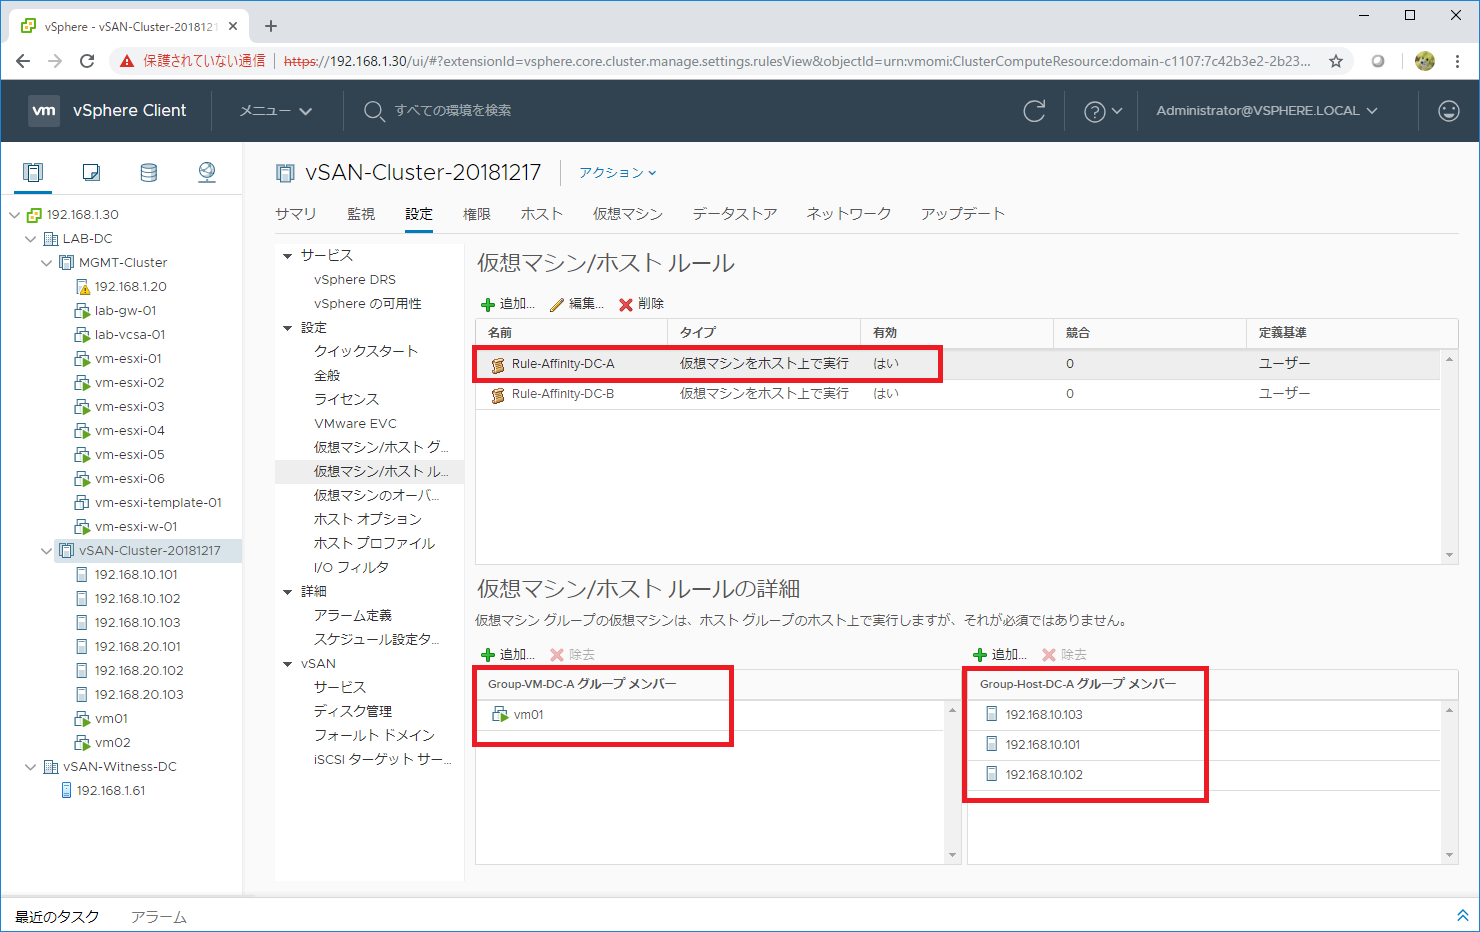The image size is (1480, 932).
Task: Switch to the アップデート tab
Action: coord(963,214)
